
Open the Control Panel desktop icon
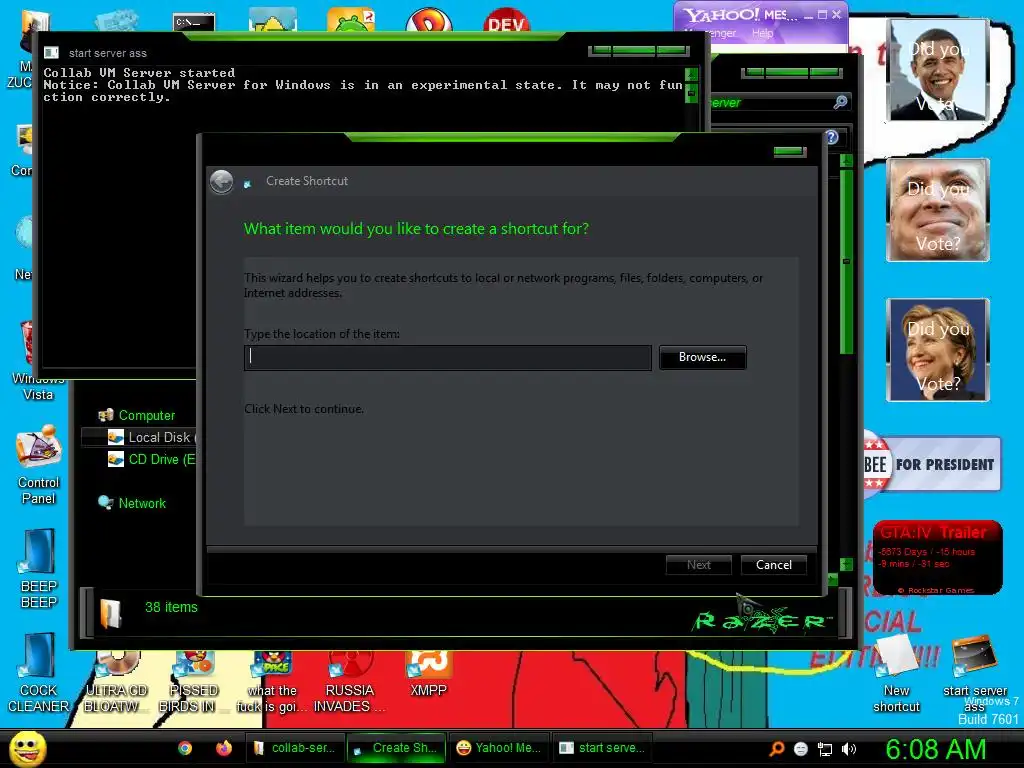(x=38, y=466)
